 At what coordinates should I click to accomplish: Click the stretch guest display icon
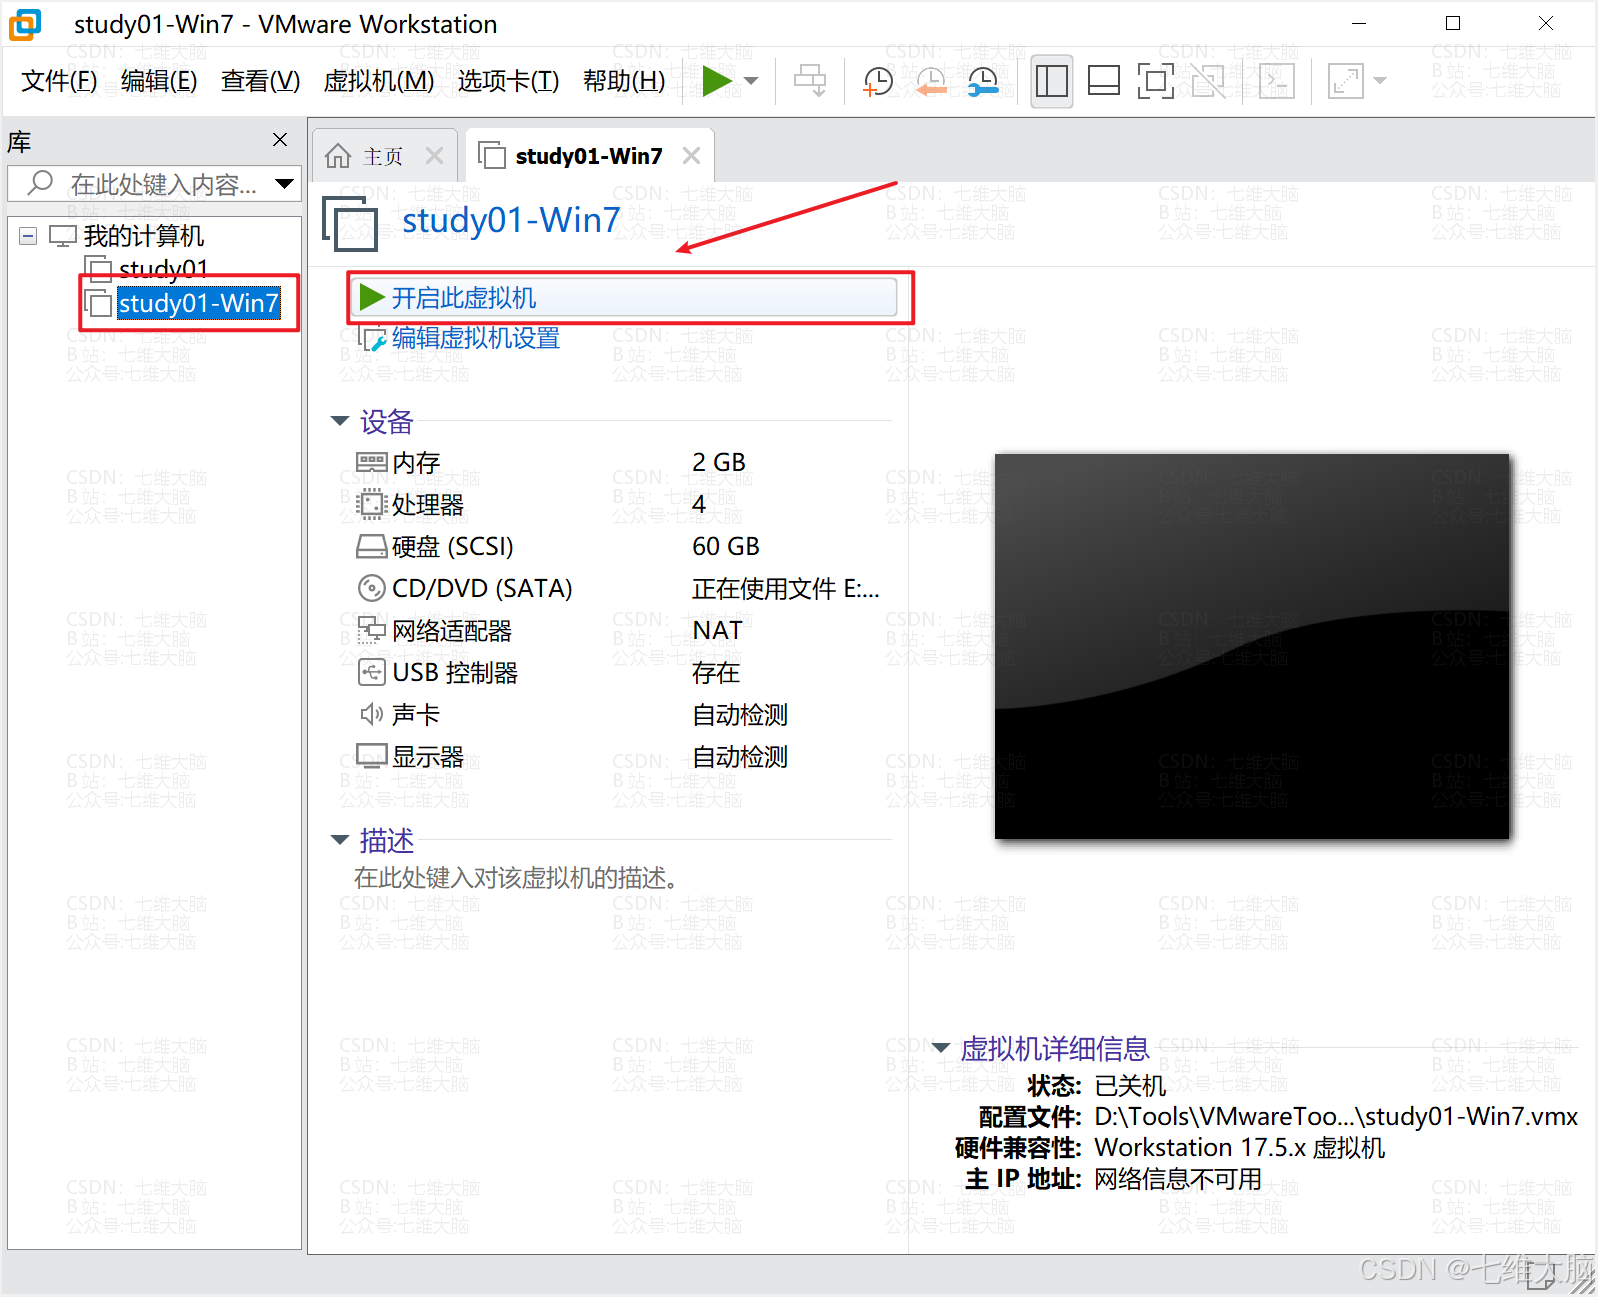click(x=1346, y=81)
